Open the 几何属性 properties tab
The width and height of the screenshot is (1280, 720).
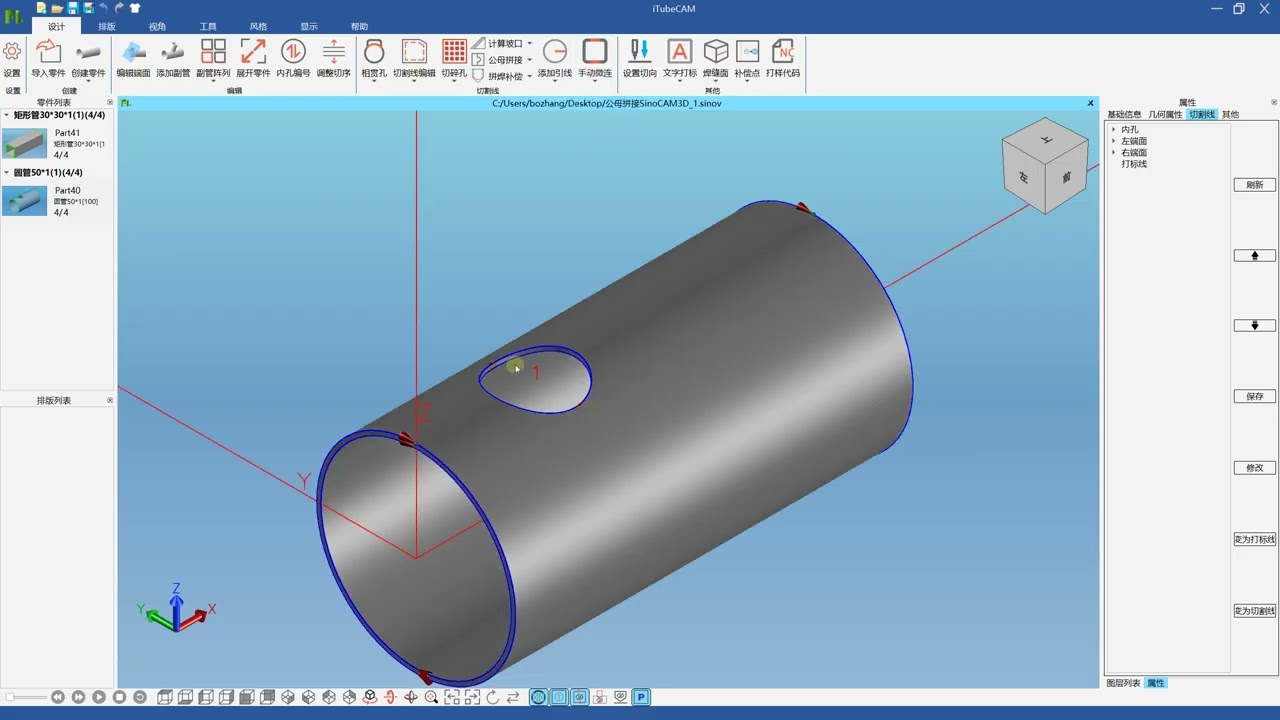pos(1165,114)
